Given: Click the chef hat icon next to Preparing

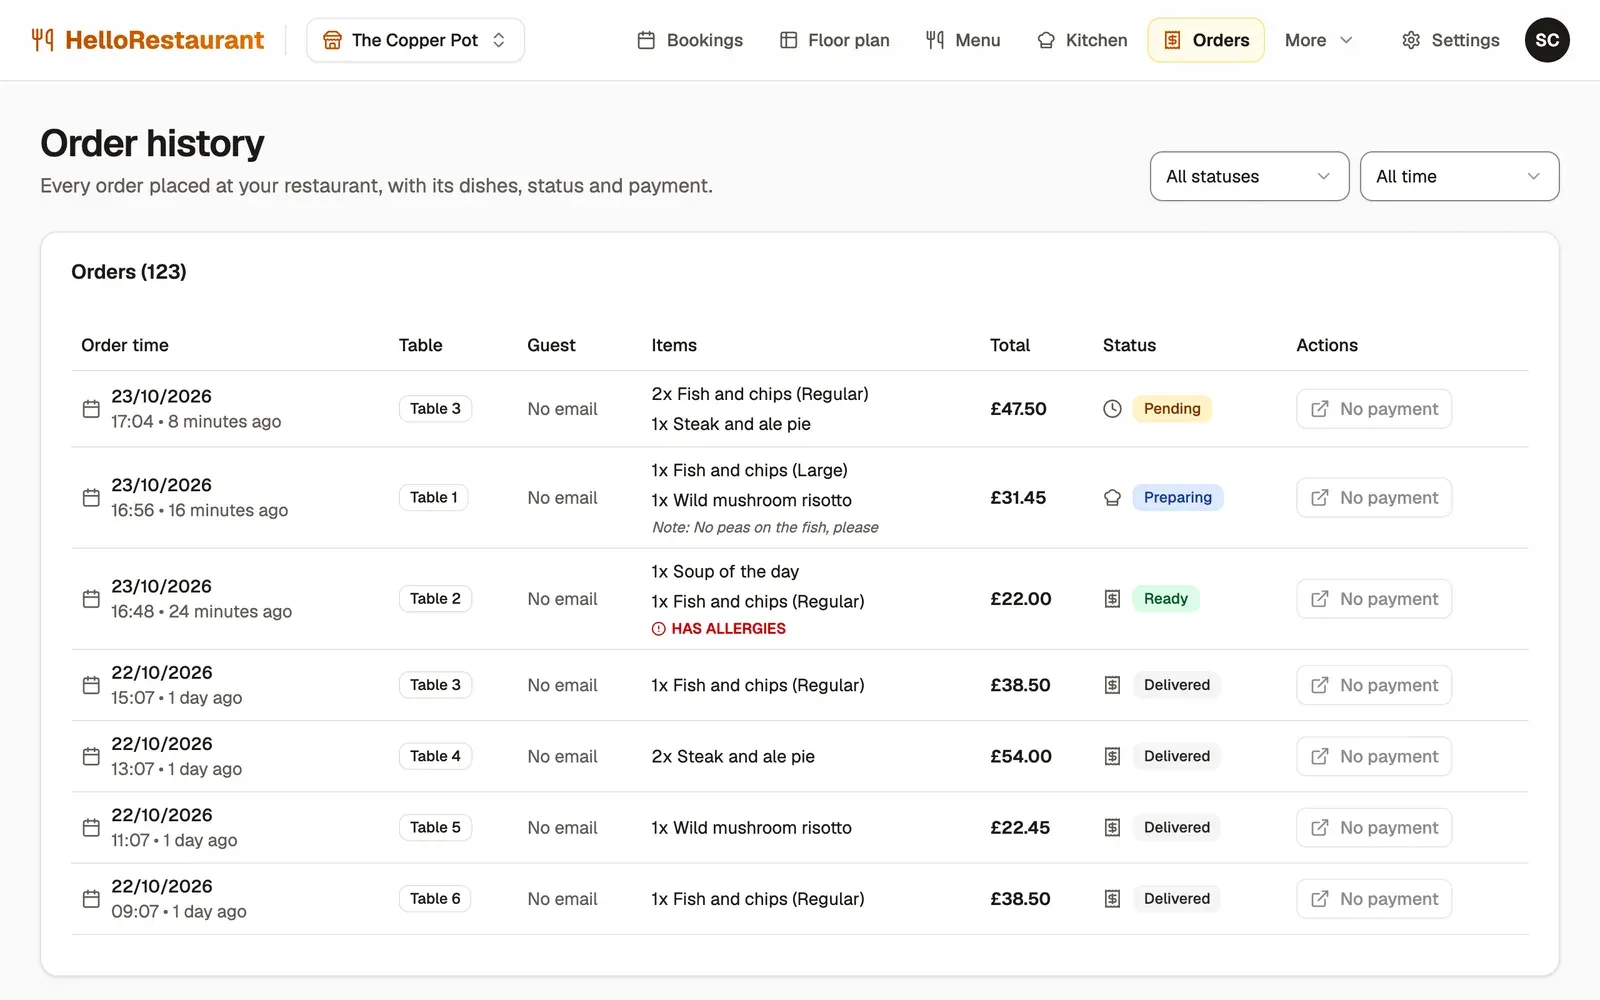Looking at the screenshot, I should (x=1112, y=498).
